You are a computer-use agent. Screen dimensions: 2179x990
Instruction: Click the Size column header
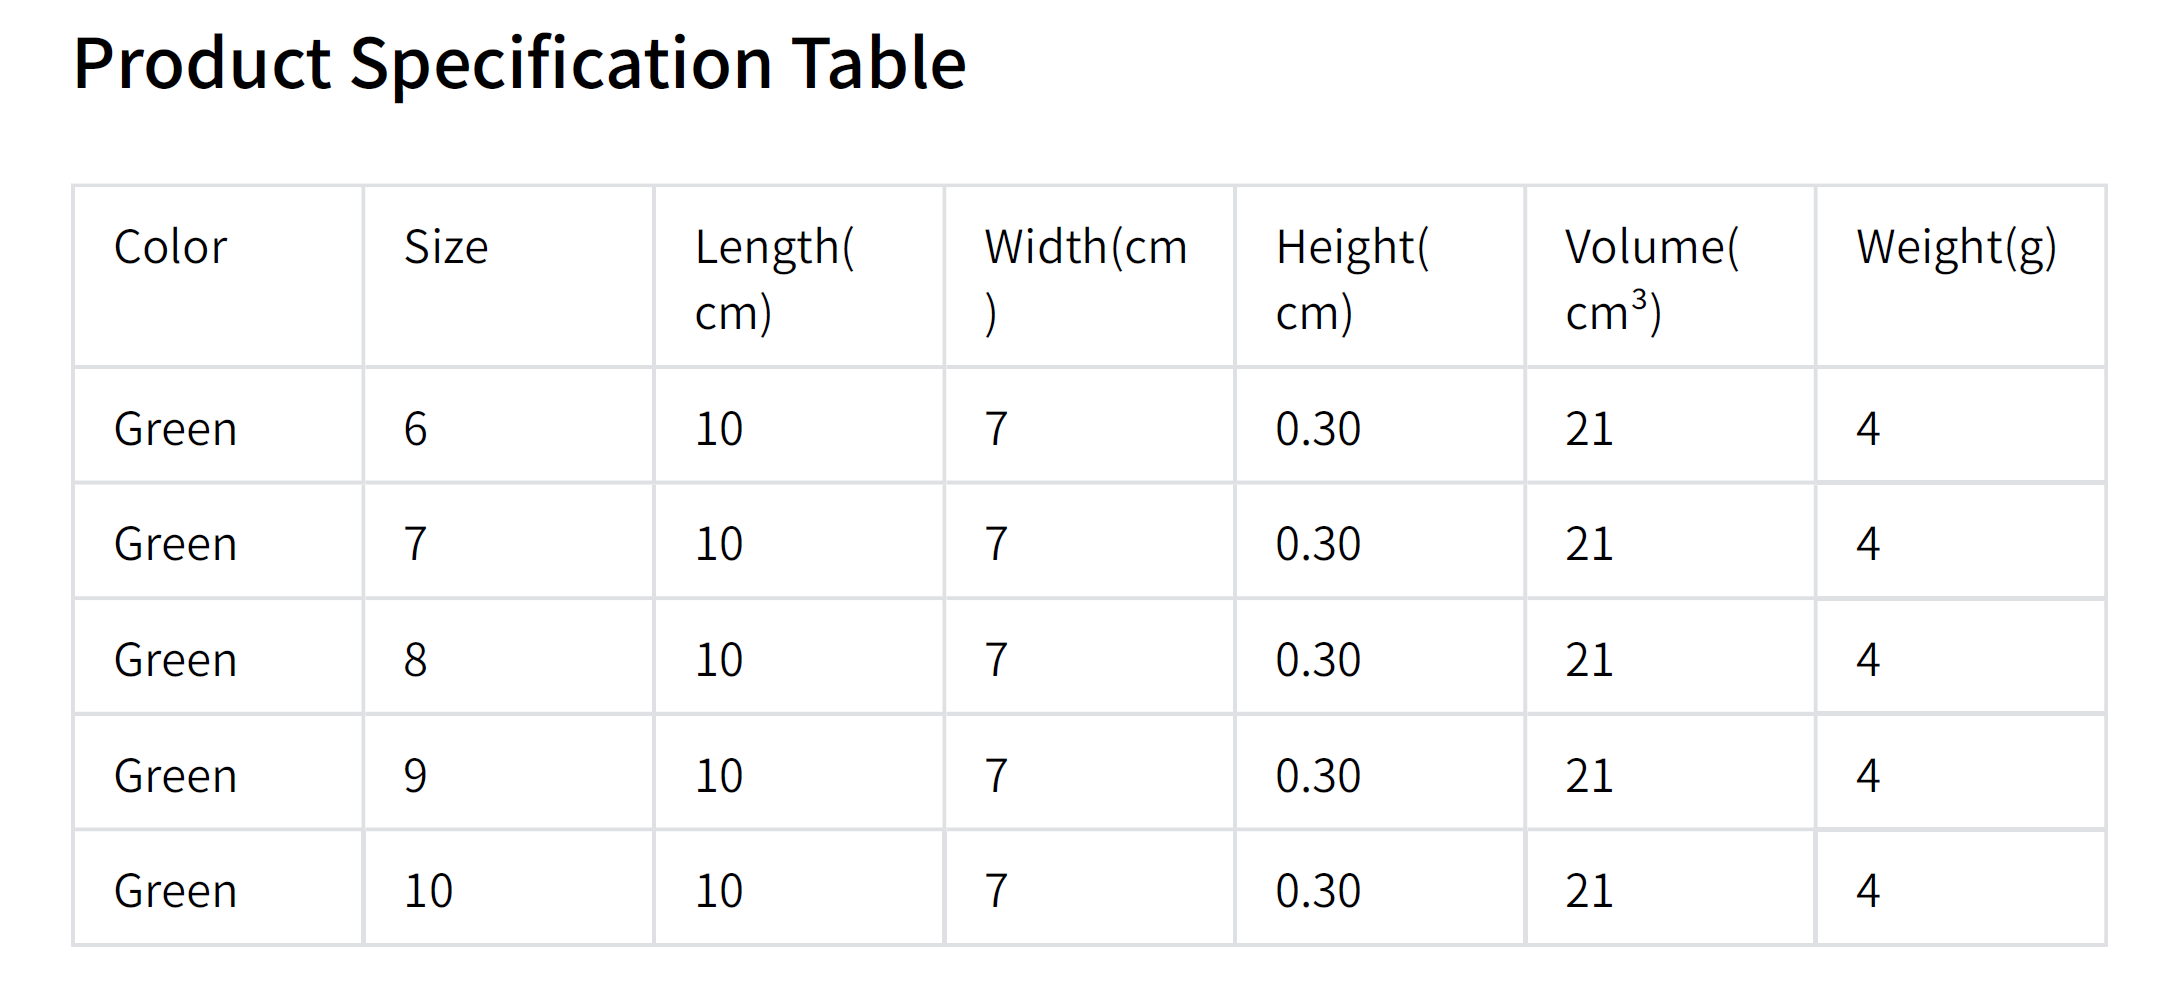(446, 247)
